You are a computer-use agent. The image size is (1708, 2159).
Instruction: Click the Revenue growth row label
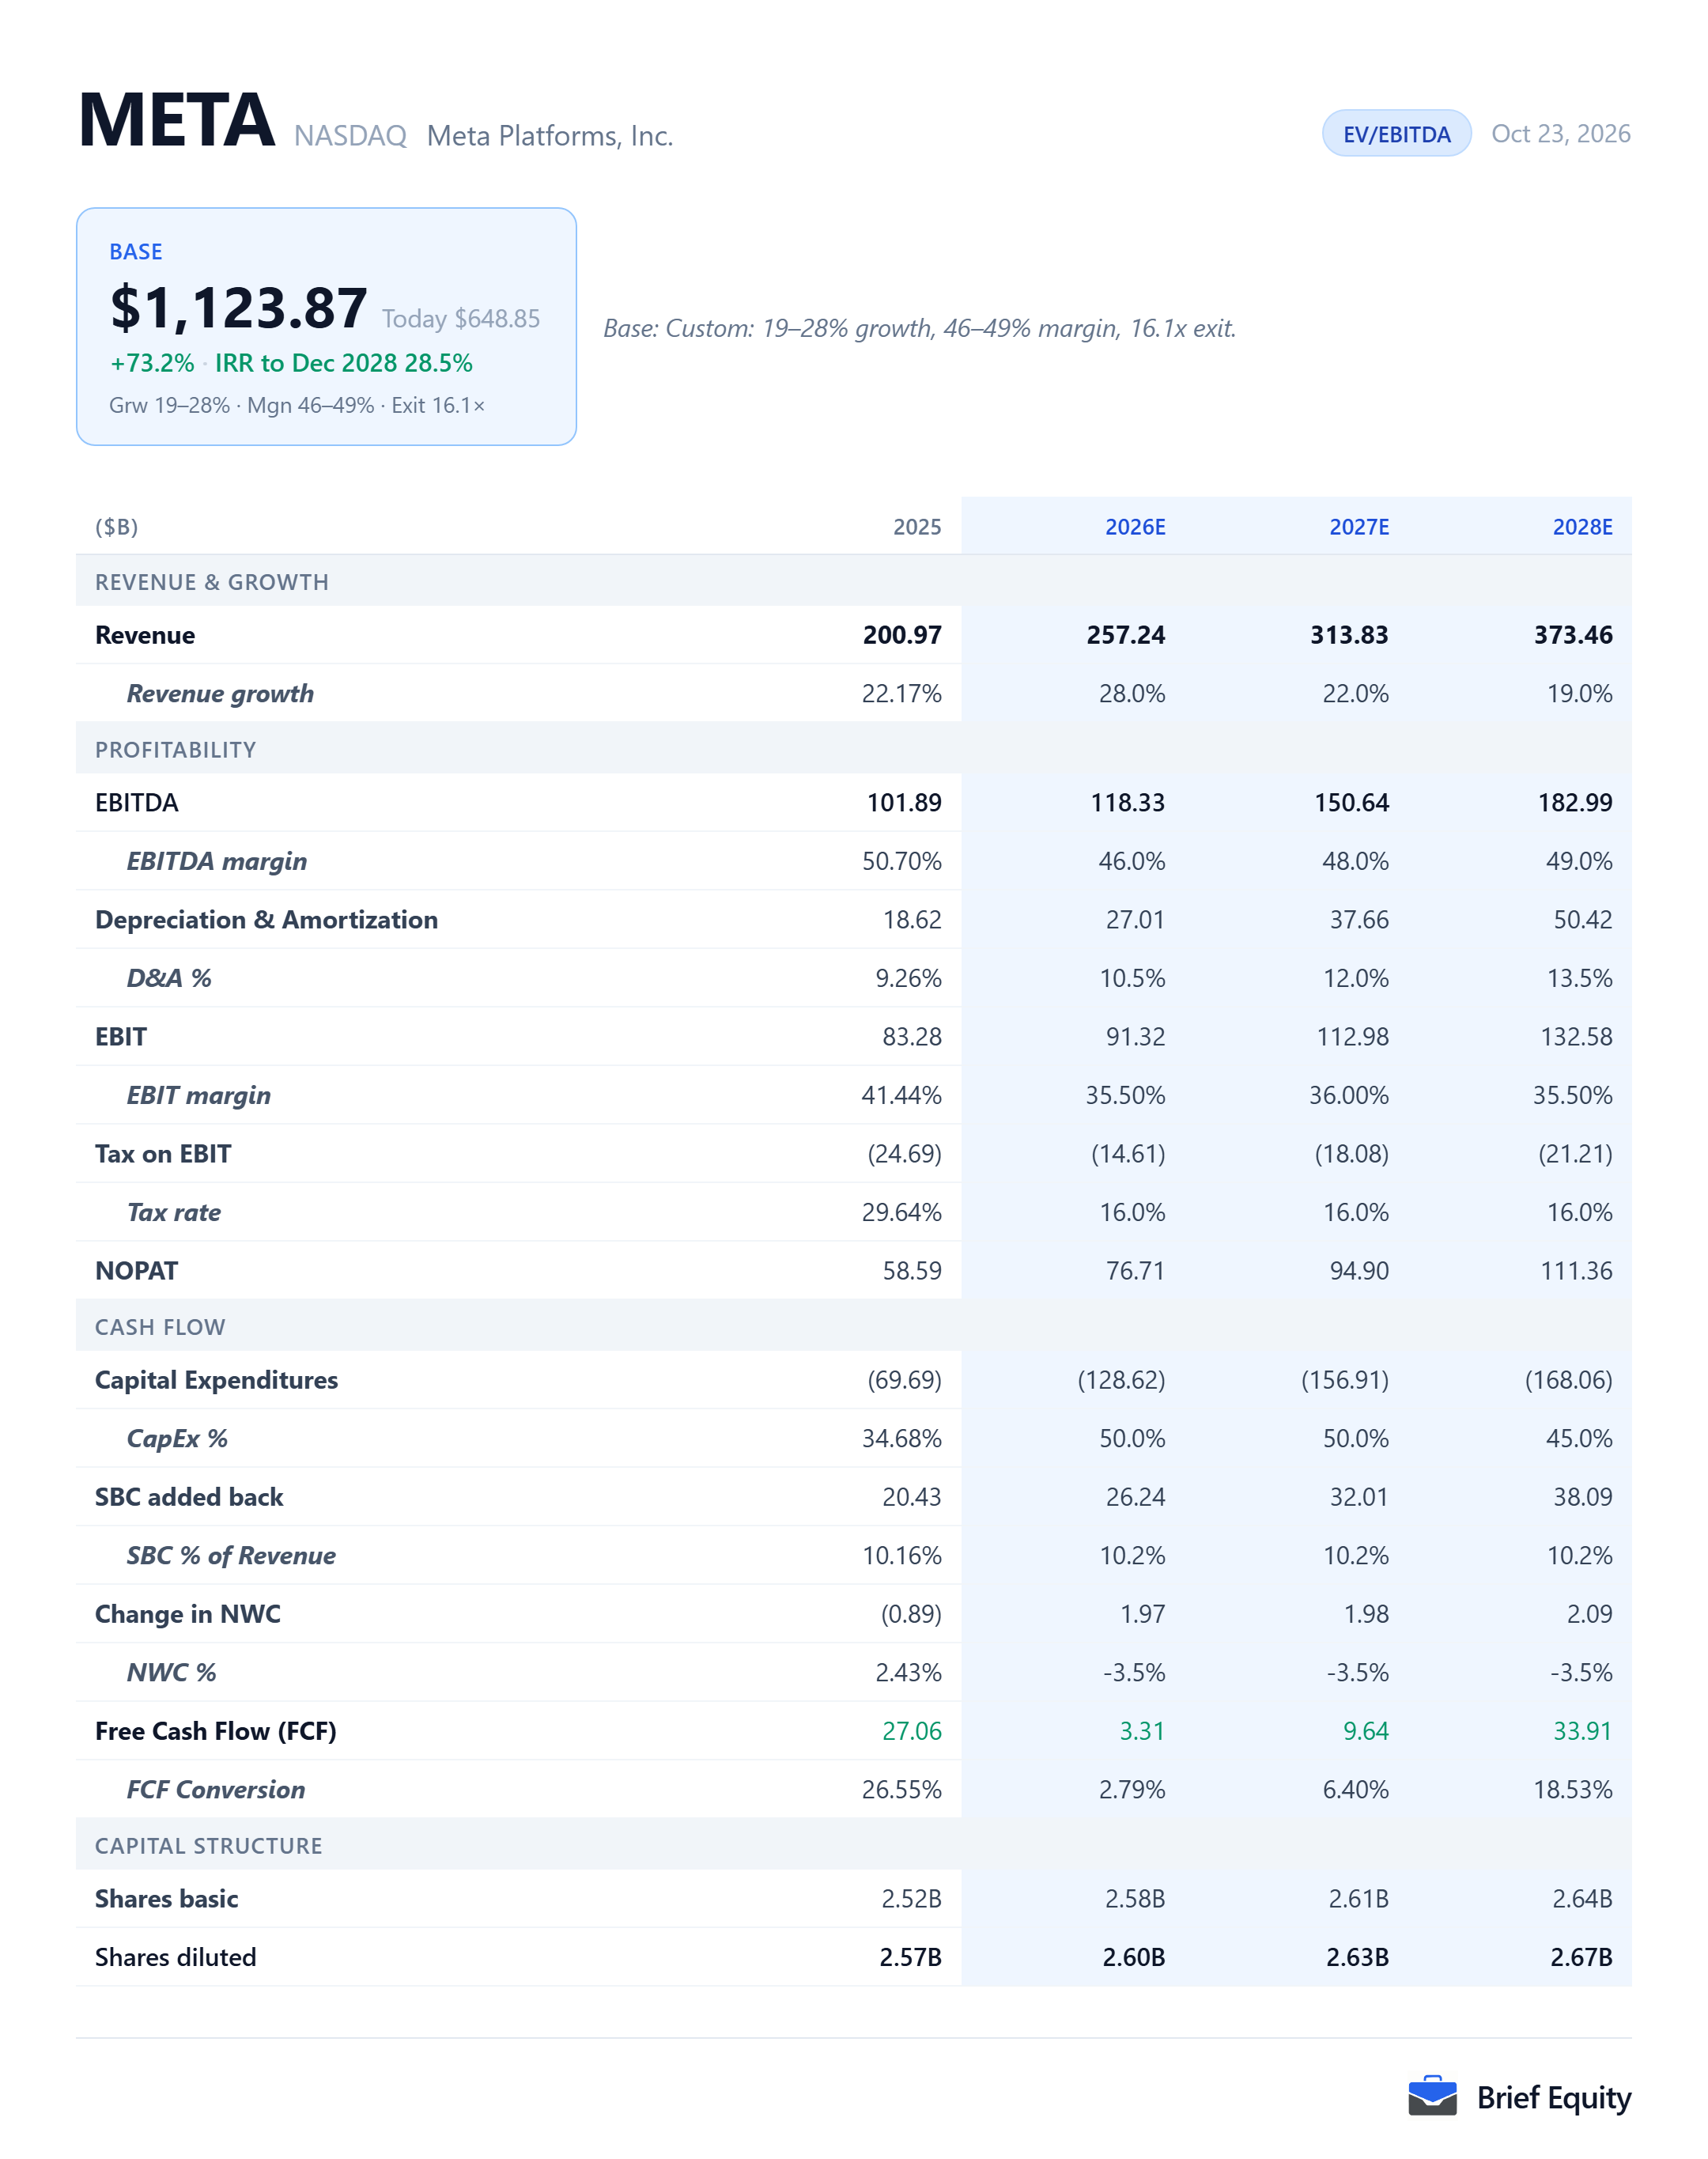(220, 694)
